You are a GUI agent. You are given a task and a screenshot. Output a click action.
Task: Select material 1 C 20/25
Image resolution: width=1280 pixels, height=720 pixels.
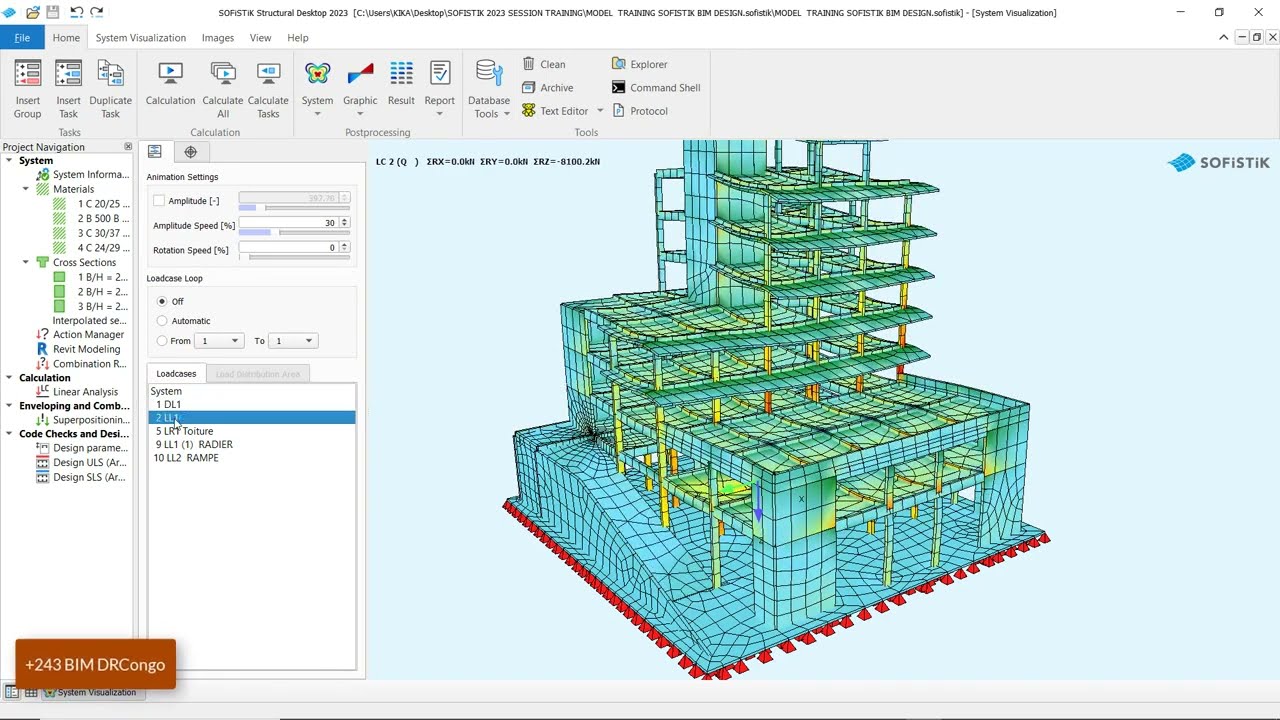(91, 204)
